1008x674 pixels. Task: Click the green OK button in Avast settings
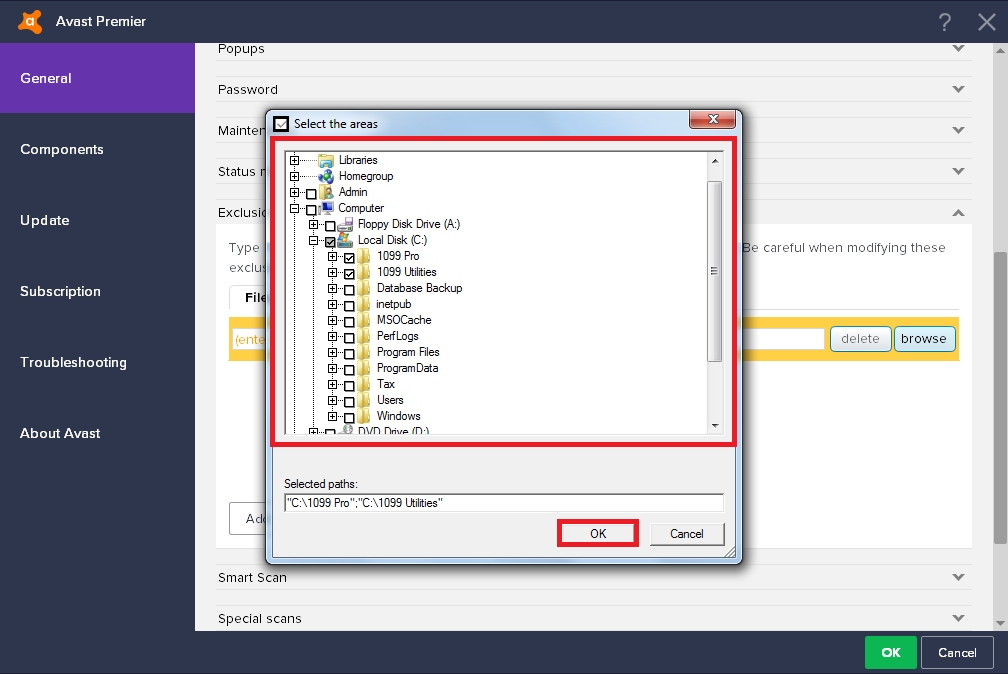coord(891,653)
